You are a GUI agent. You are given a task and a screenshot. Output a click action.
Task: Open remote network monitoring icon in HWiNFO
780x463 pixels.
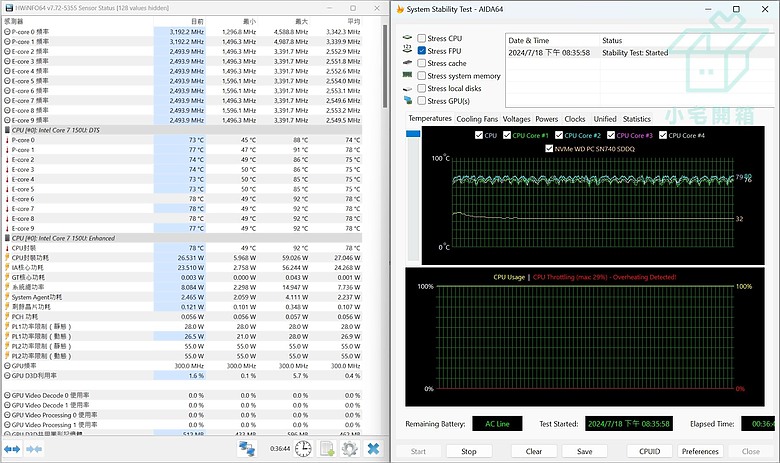click(x=247, y=449)
